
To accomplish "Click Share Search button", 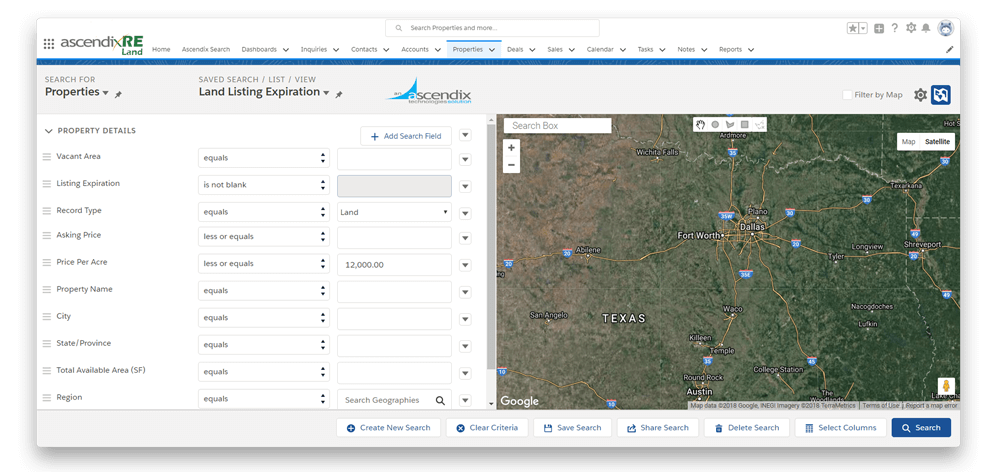I will tap(658, 427).
